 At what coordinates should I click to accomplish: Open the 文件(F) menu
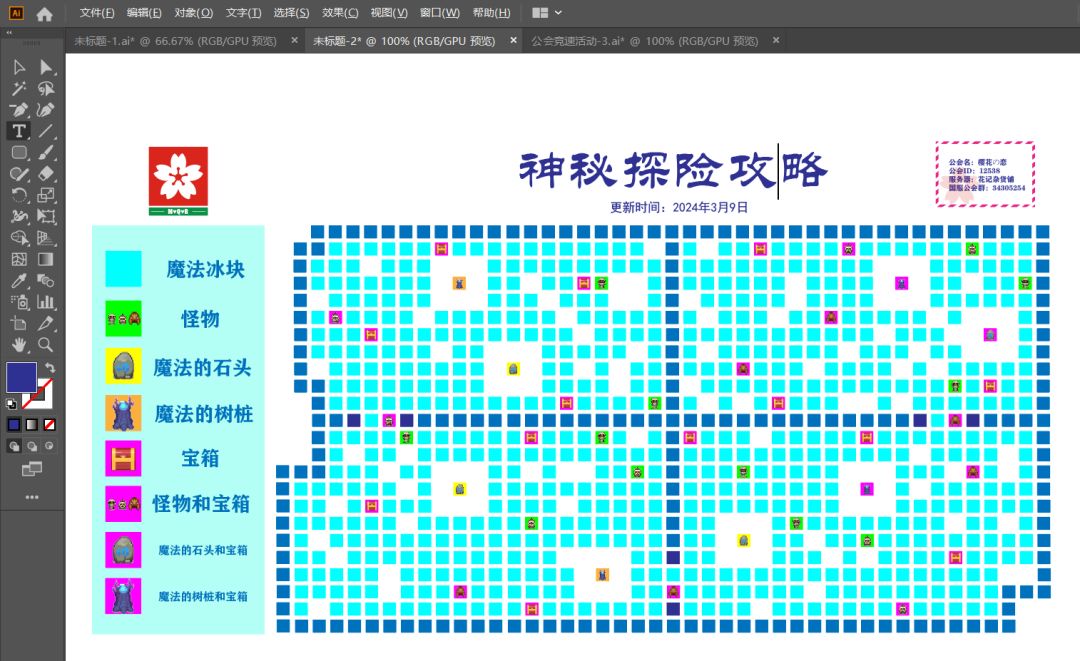coord(96,13)
